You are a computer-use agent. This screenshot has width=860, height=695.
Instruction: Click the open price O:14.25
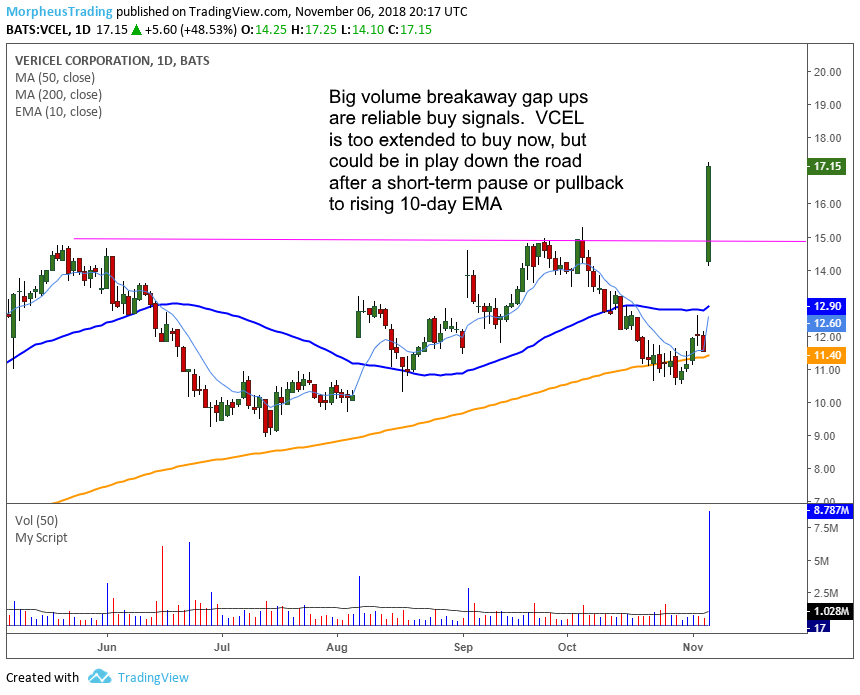point(263,30)
